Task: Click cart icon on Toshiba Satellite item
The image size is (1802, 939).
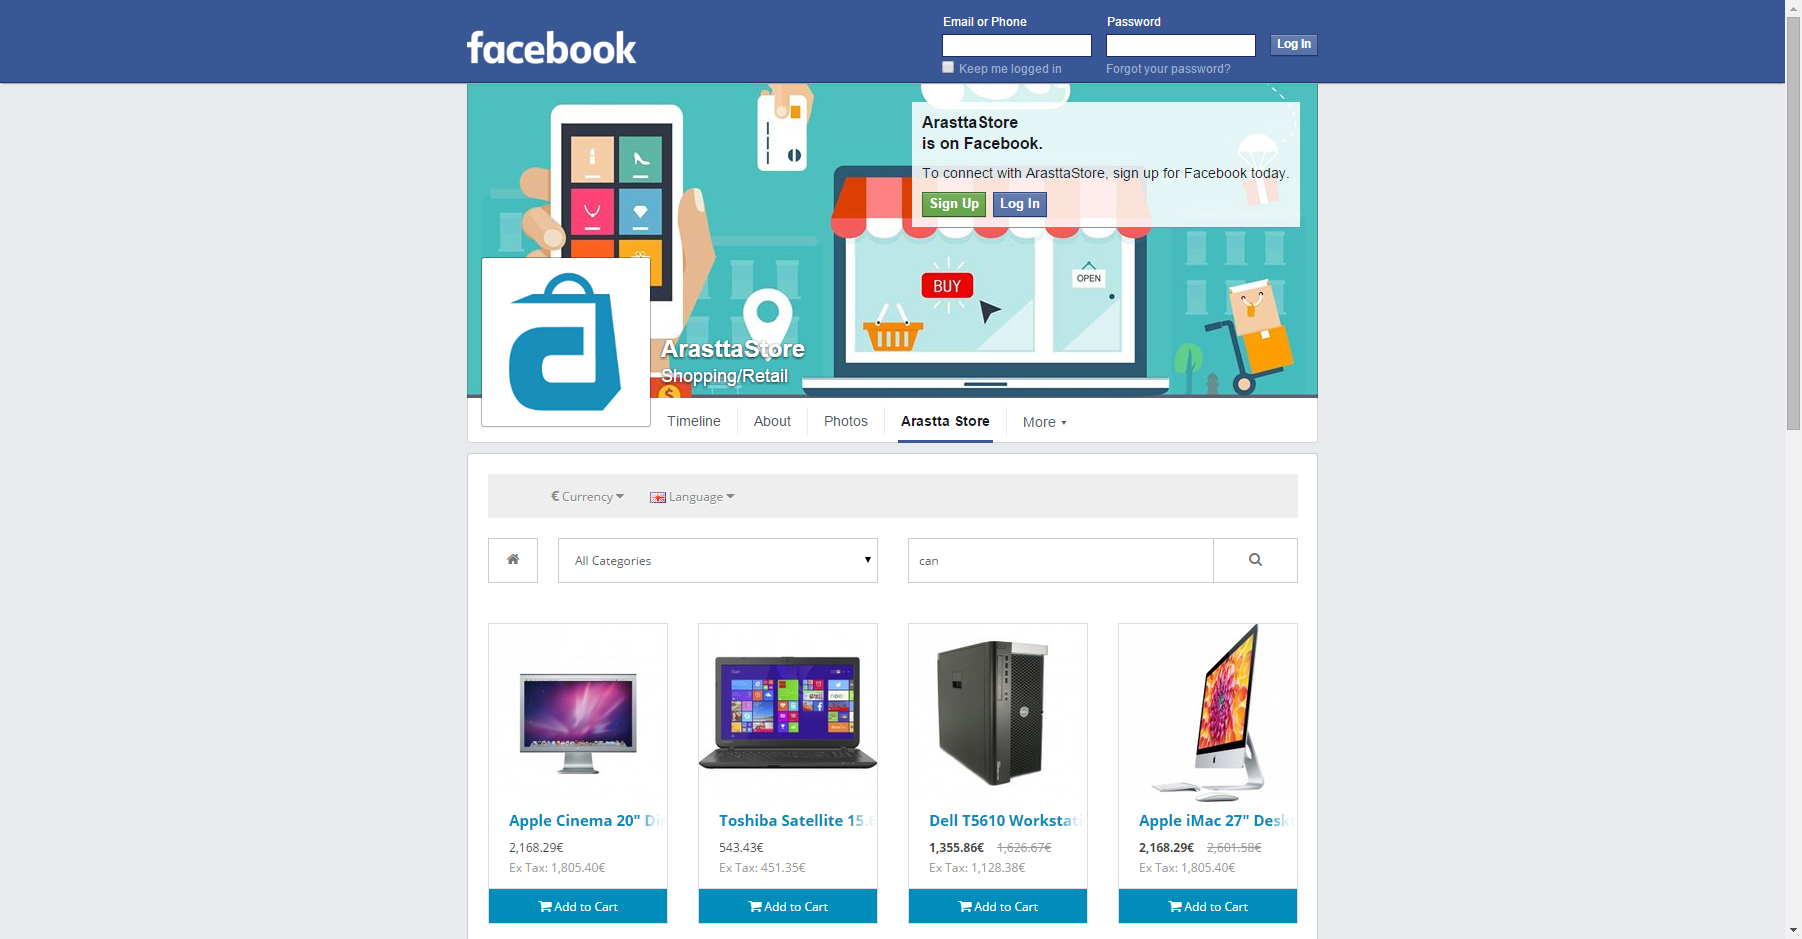Action: tap(755, 907)
